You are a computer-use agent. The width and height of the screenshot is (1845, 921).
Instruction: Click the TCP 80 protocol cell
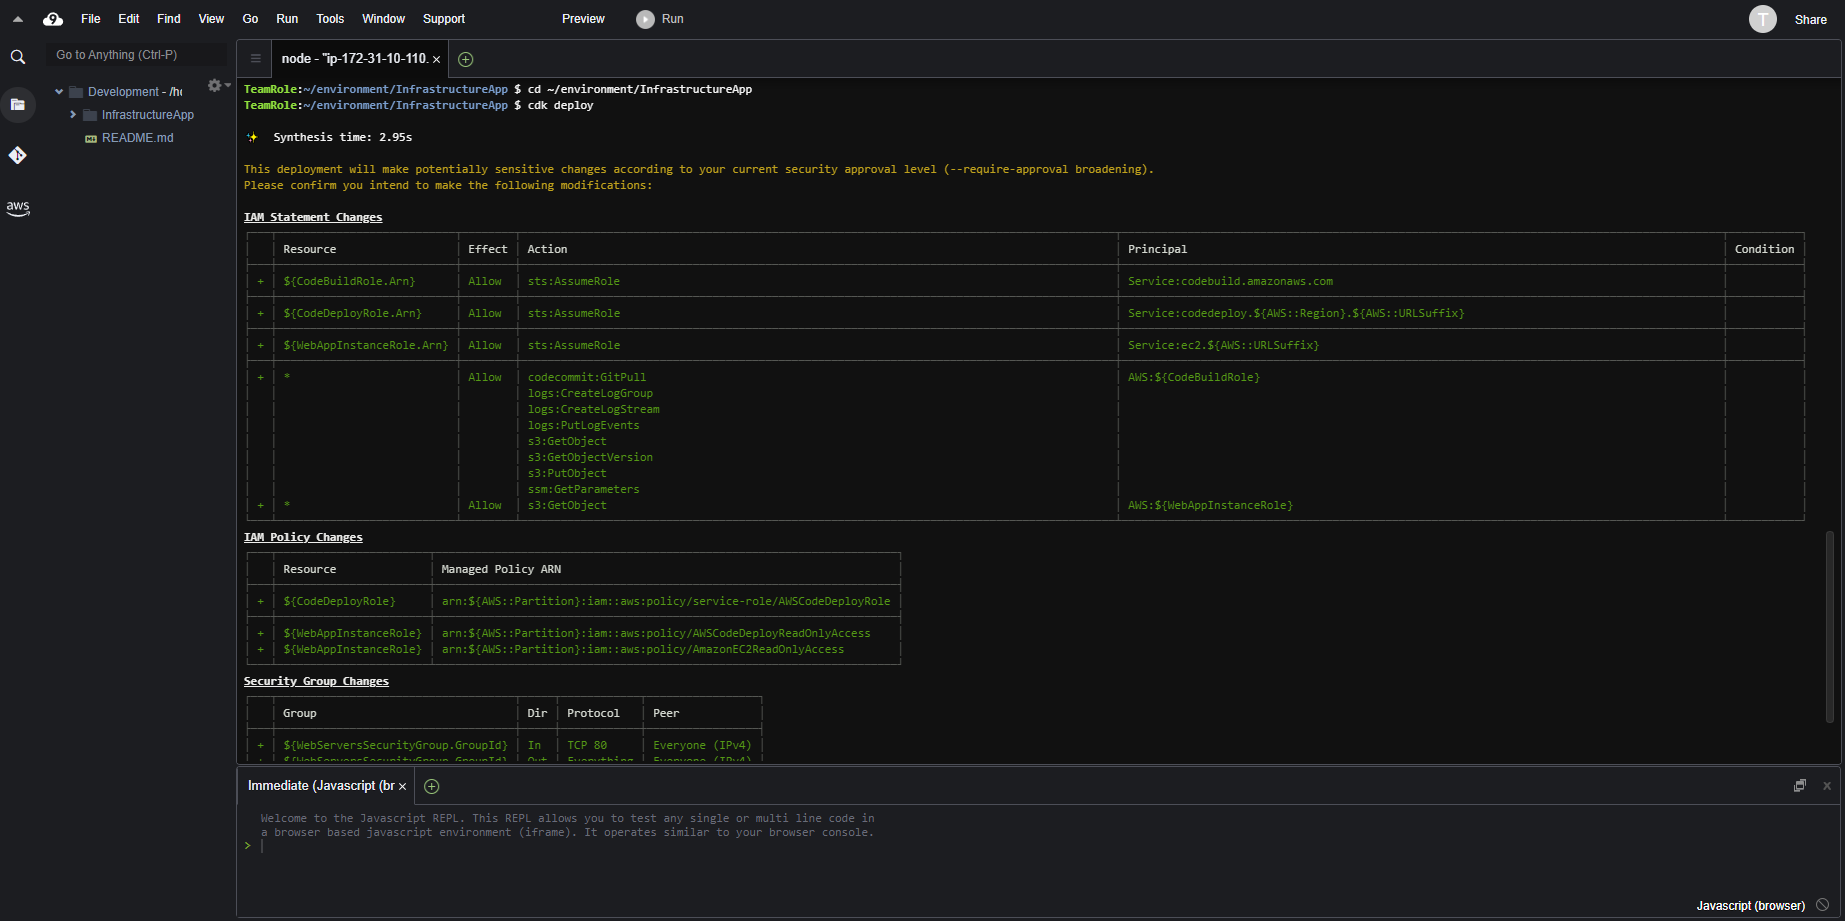tap(587, 745)
